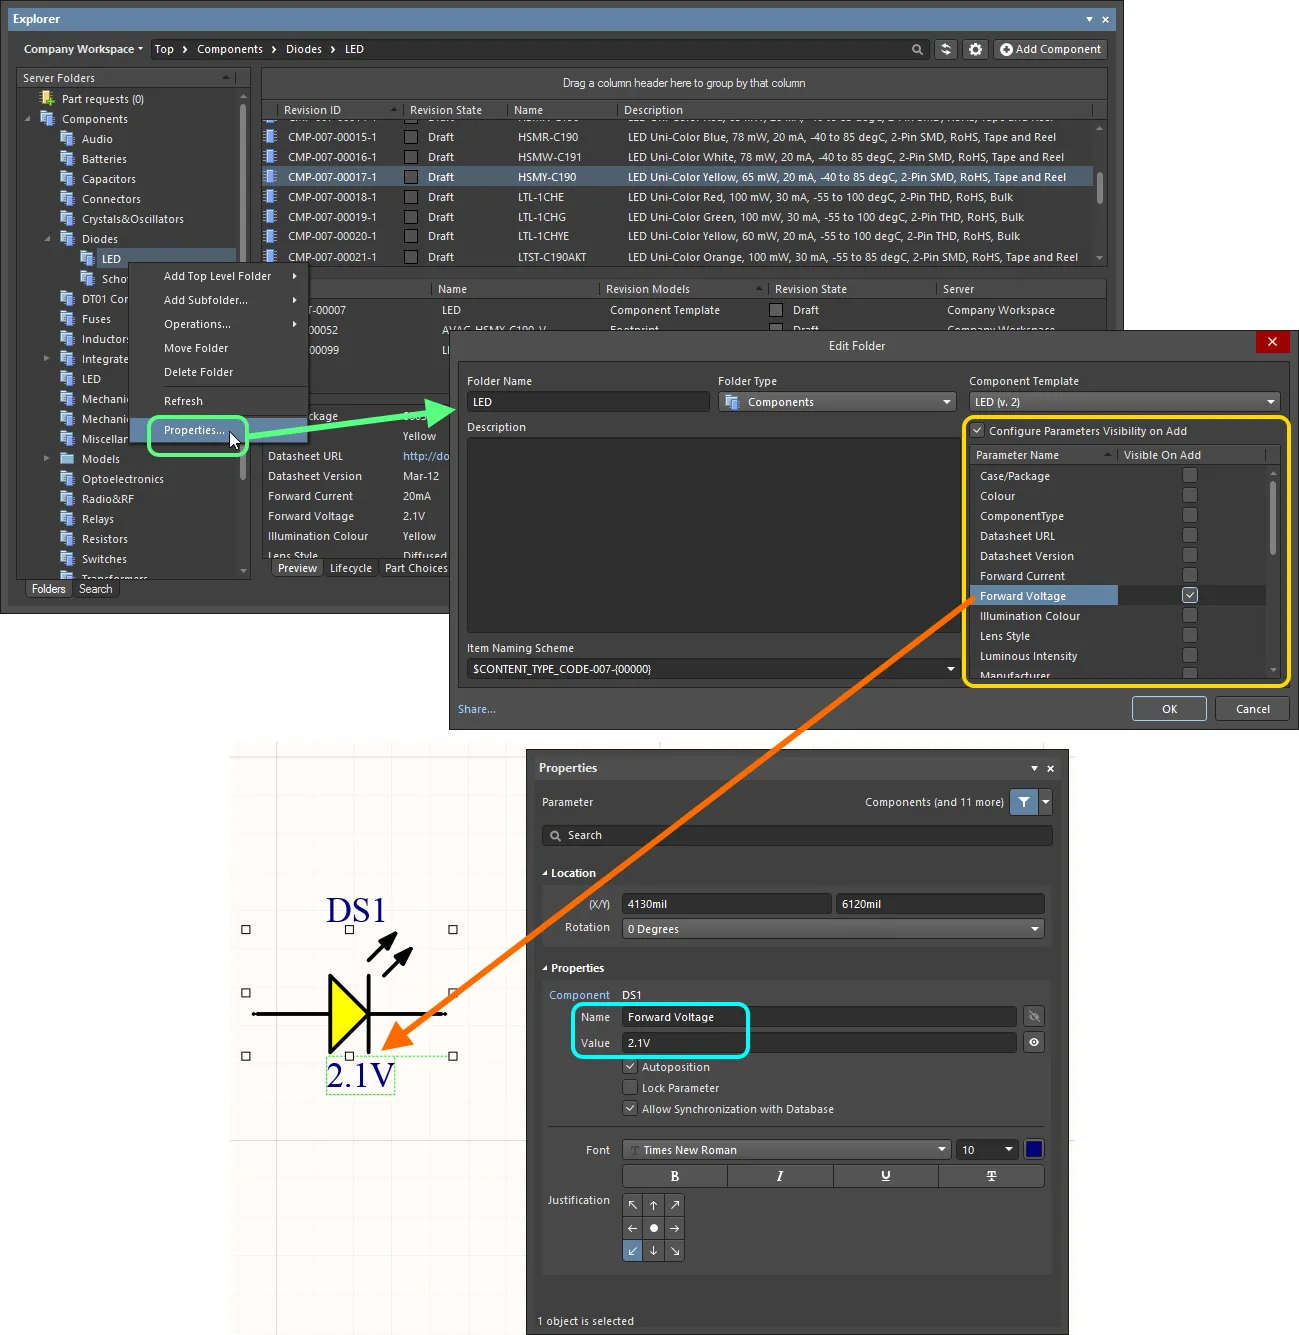Viewport: 1299px width, 1335px height.
Task: Click the Models folder icon in tree
Action: [68, 458]
